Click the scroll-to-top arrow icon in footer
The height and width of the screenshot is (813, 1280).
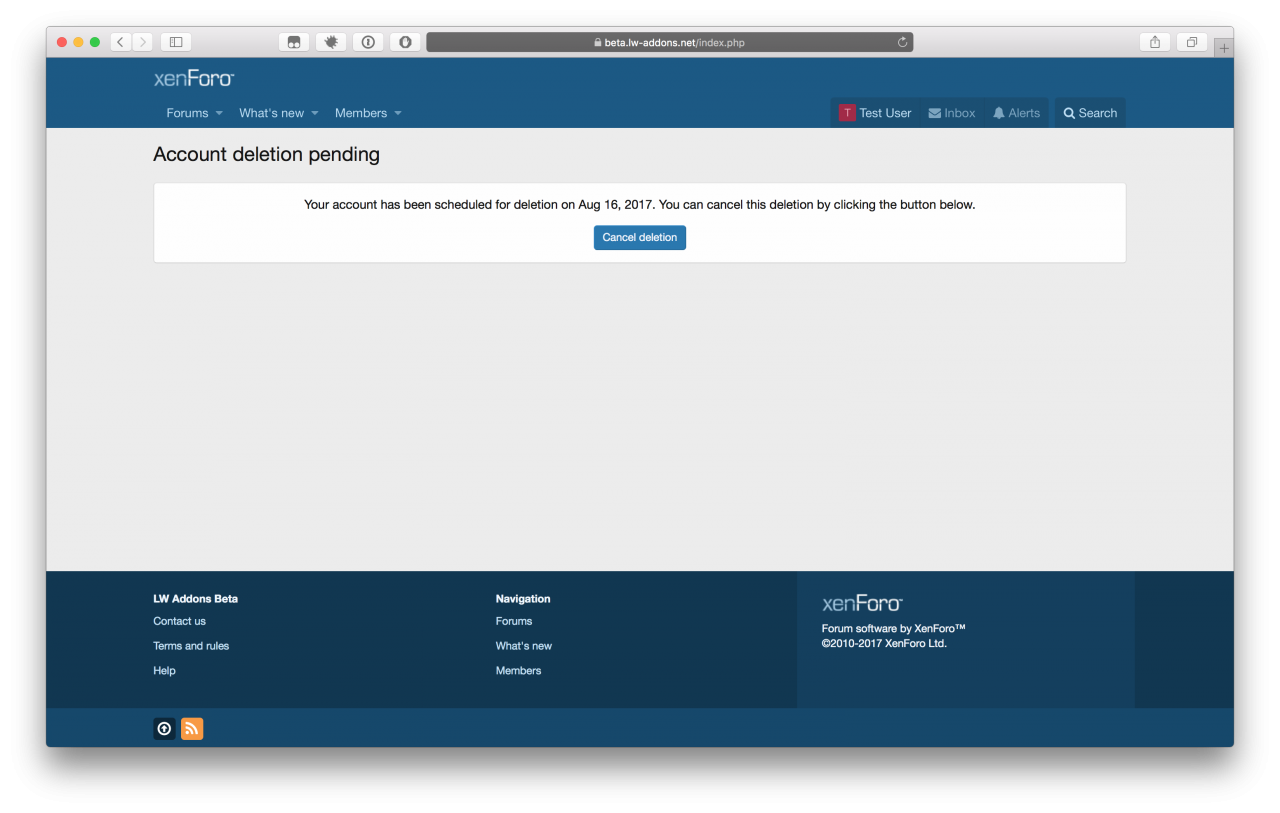pos(164,729)
